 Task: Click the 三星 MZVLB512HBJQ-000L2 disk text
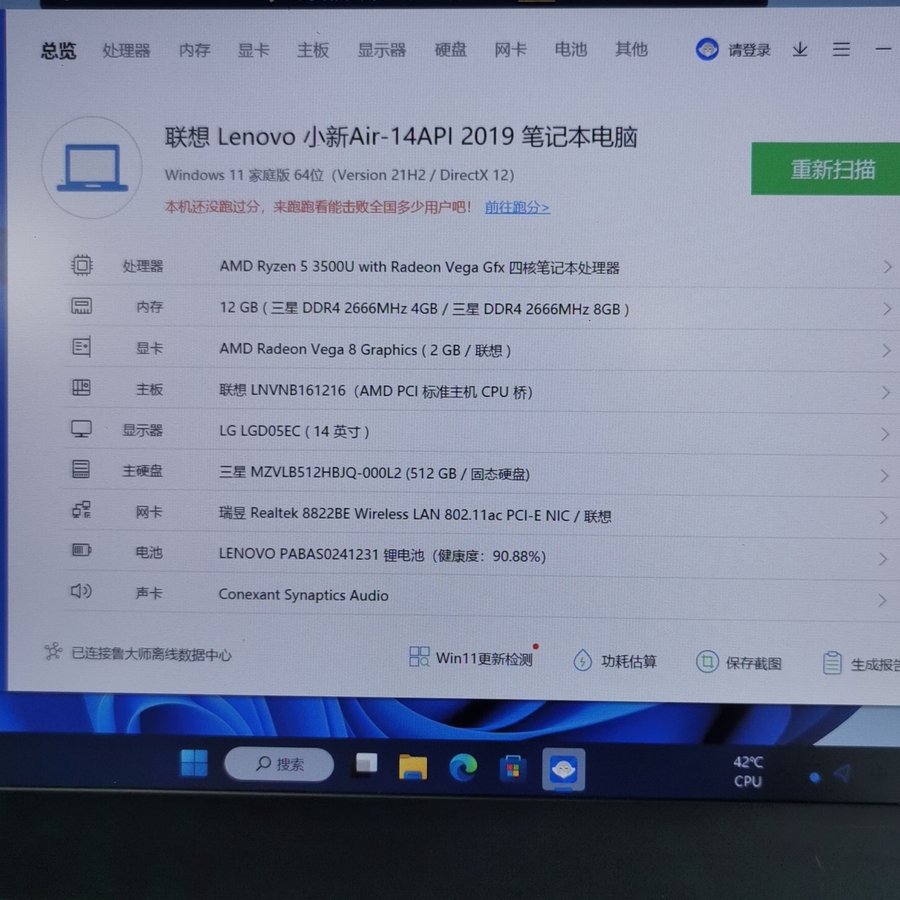tap(374, 473)
